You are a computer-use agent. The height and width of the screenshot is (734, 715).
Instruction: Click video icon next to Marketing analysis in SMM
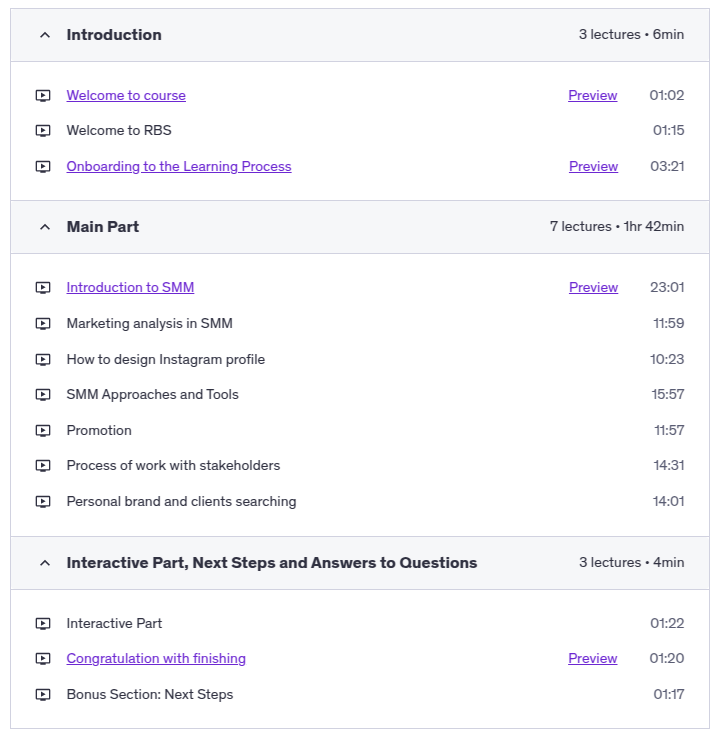tap(43, 324)
